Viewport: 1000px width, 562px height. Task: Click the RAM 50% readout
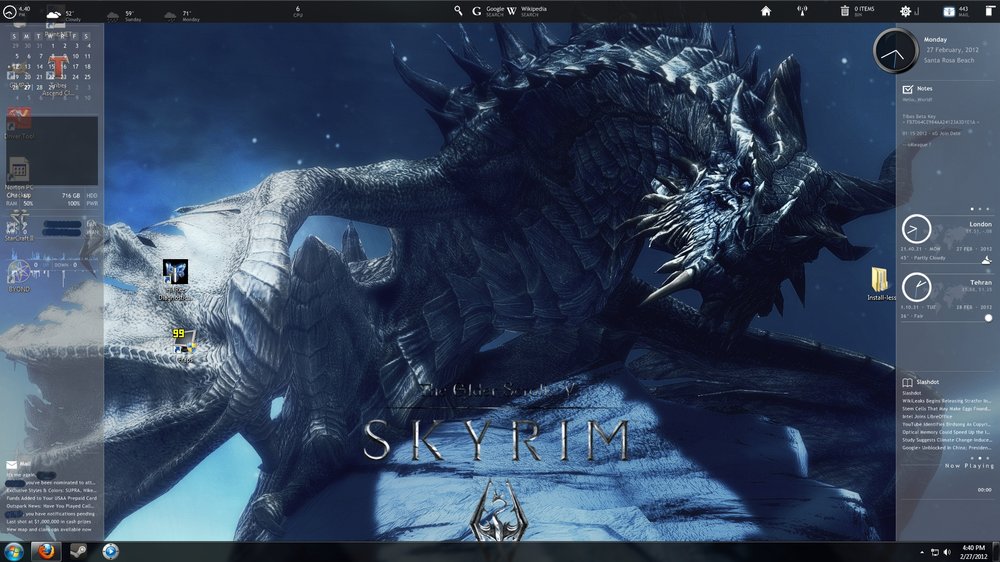point(19,203)
